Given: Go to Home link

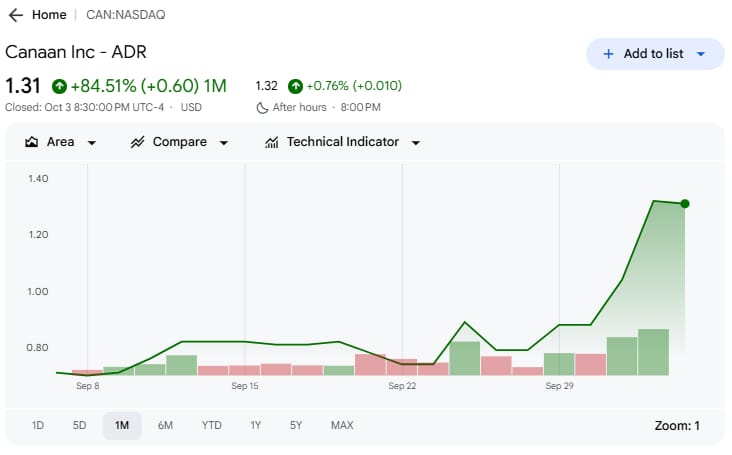Looking at the screenshot, I should pos(49,15).
